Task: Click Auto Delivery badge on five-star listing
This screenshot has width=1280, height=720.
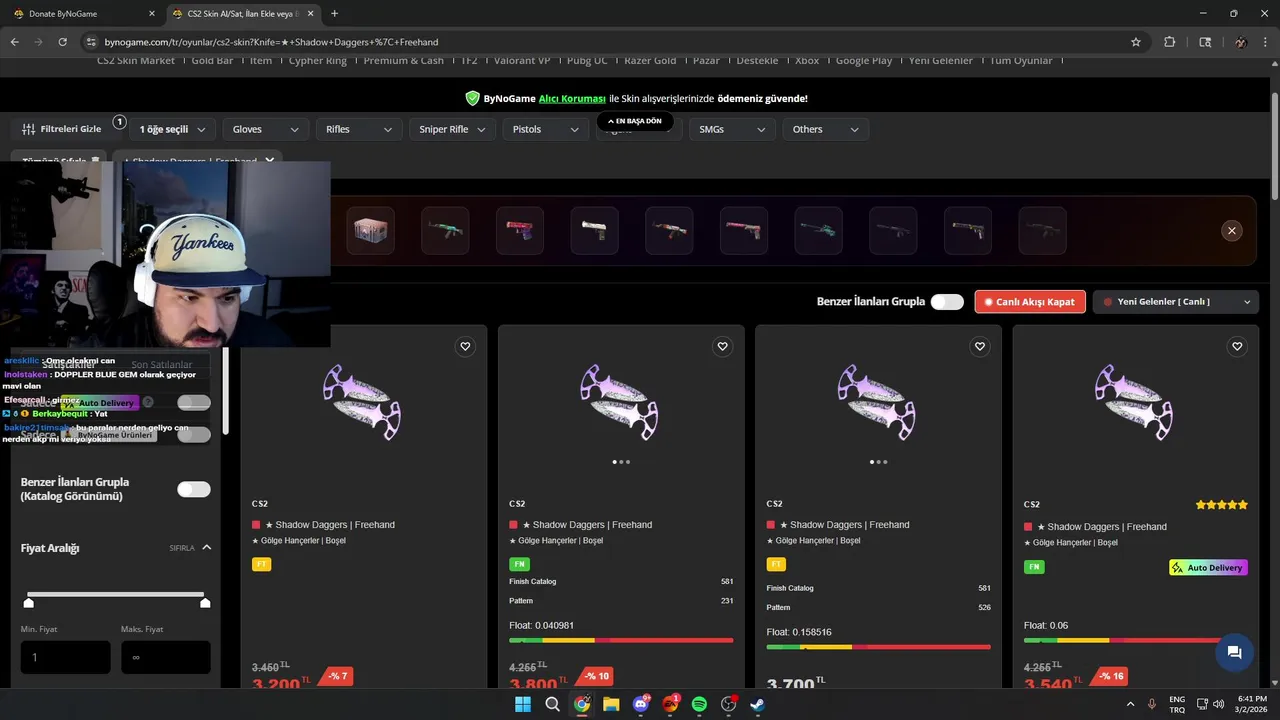Action: pyautogui.click(x=1208, y=568)
